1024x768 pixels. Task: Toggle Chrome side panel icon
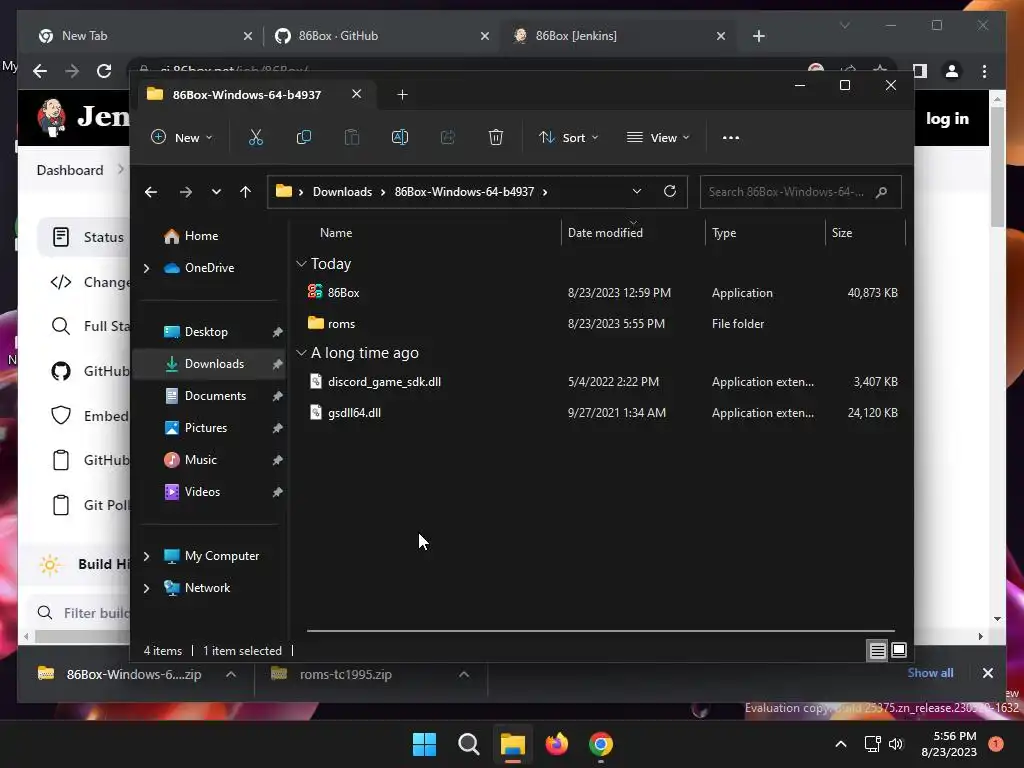pyautogui.click(x=920, y=71)
